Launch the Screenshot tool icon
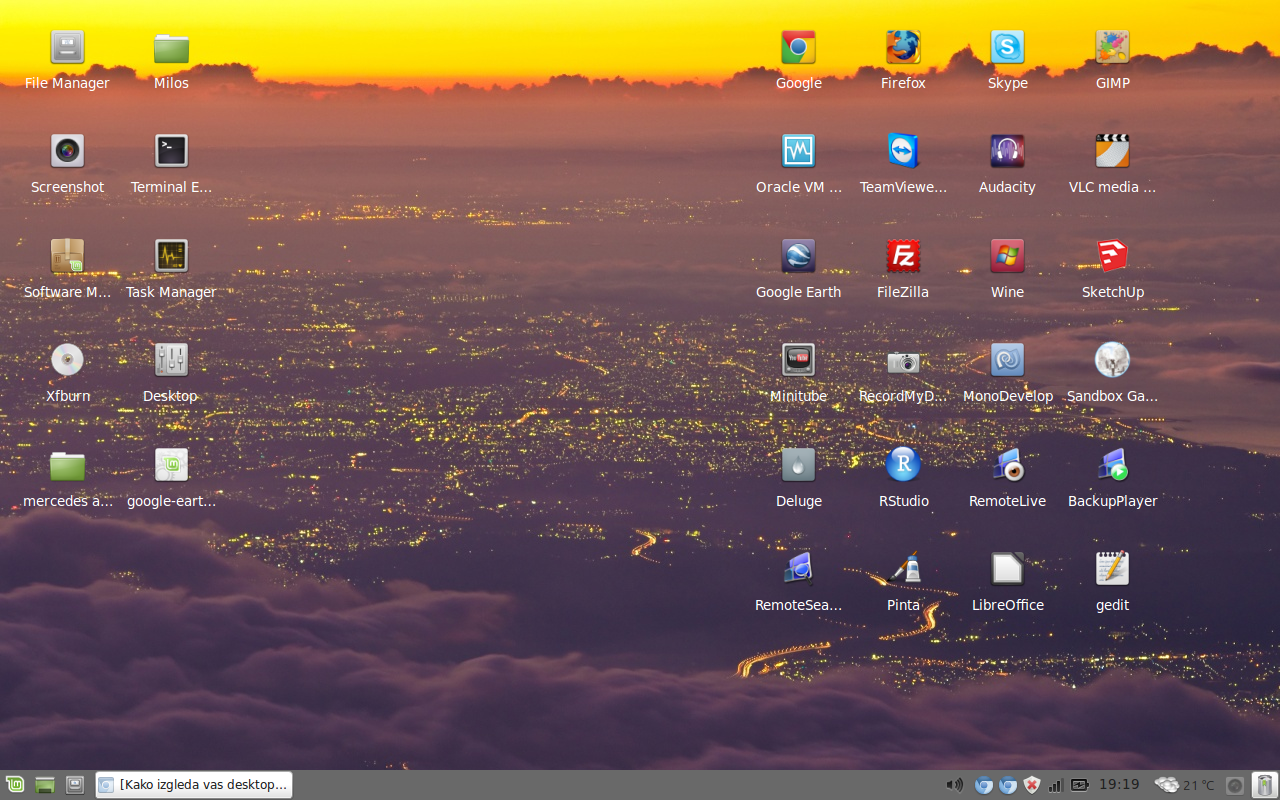The width and height of the screenshot is (1280, 800). click(67, 151)
